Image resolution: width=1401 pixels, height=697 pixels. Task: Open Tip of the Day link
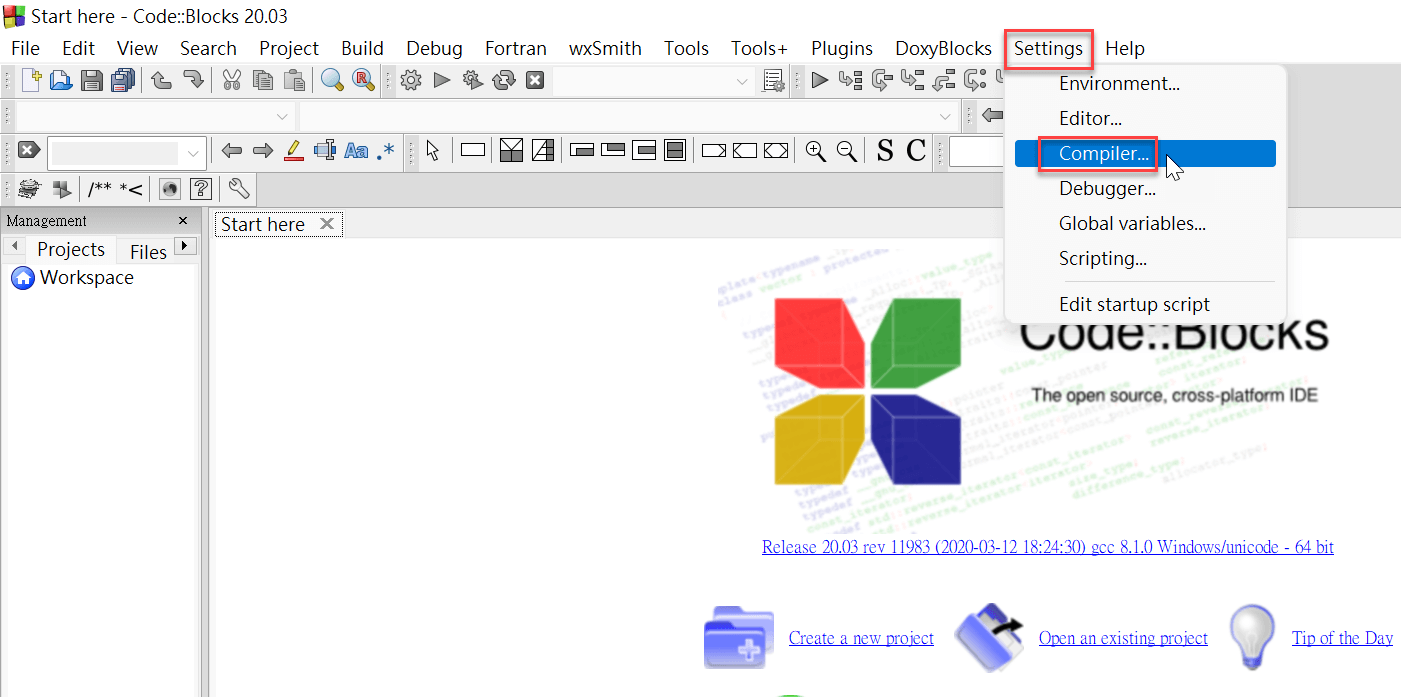tap(1342, 638)
